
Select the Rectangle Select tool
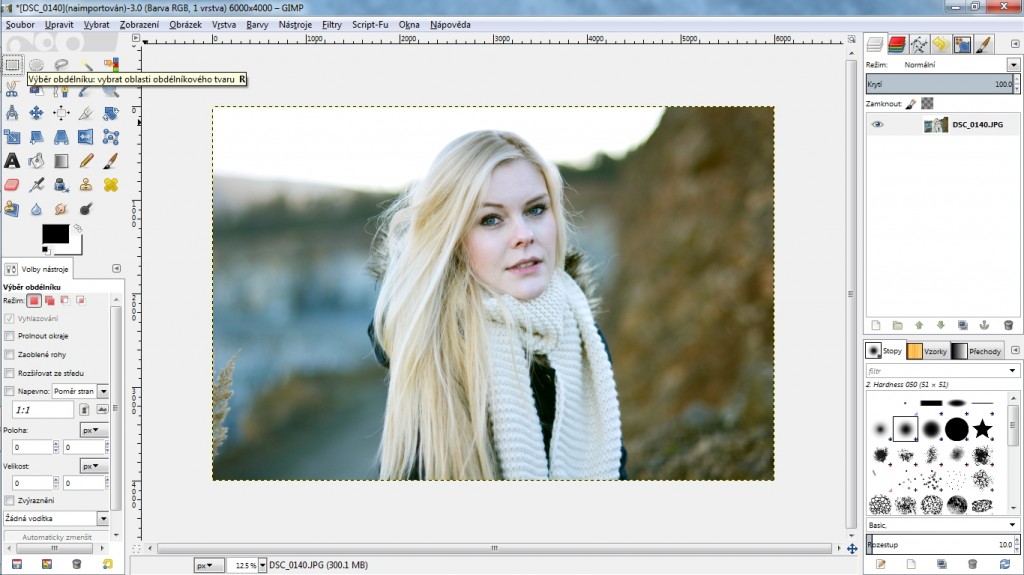coord(12,65)
